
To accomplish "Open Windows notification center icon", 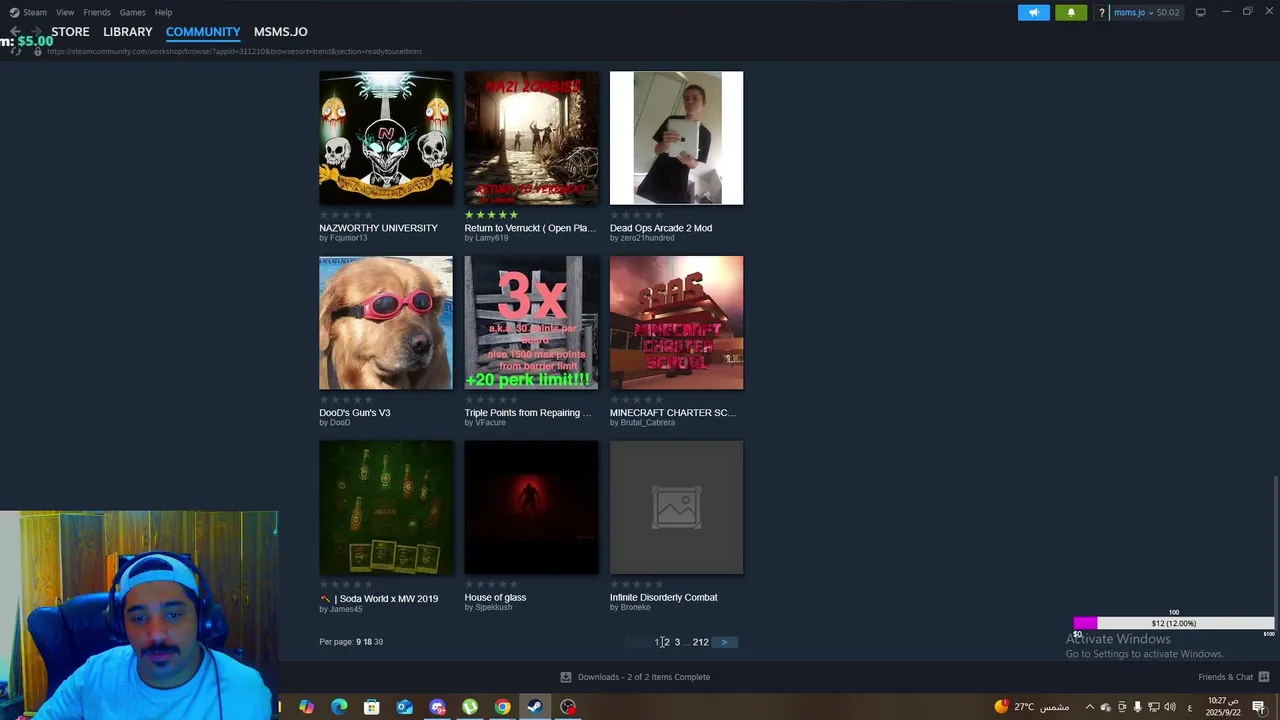I will (1259, 707).
